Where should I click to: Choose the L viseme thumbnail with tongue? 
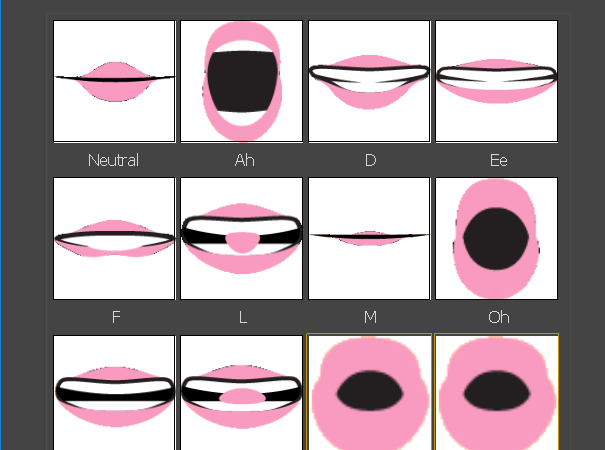[242, 238]
